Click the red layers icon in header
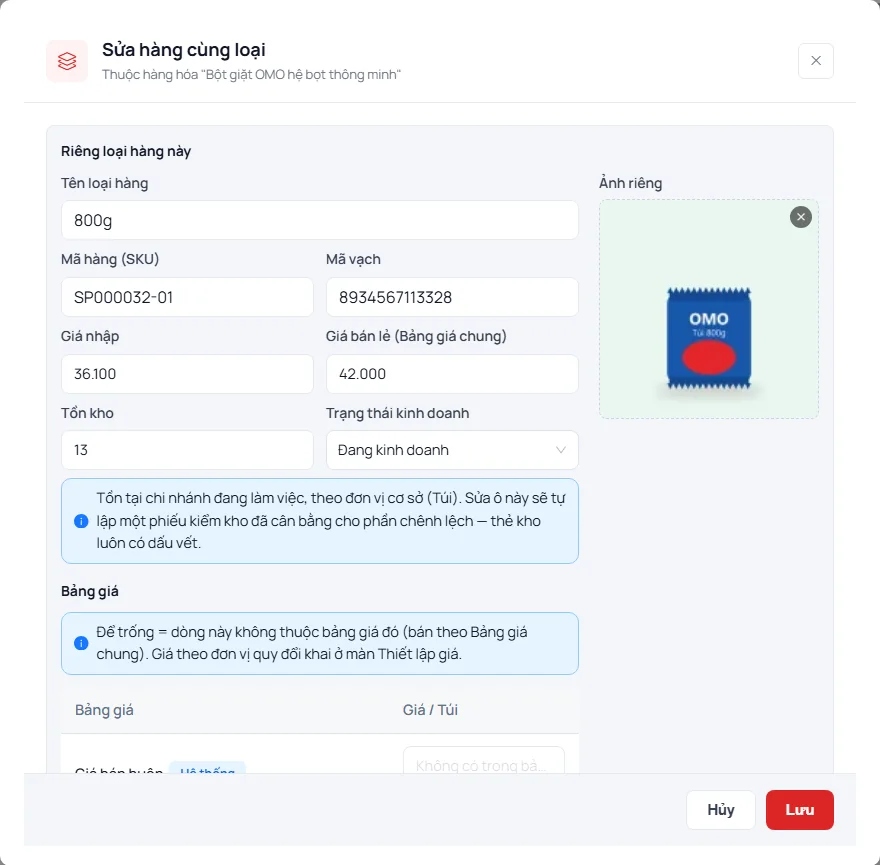Viewport: 880px width, 865px height. [67, 61]
